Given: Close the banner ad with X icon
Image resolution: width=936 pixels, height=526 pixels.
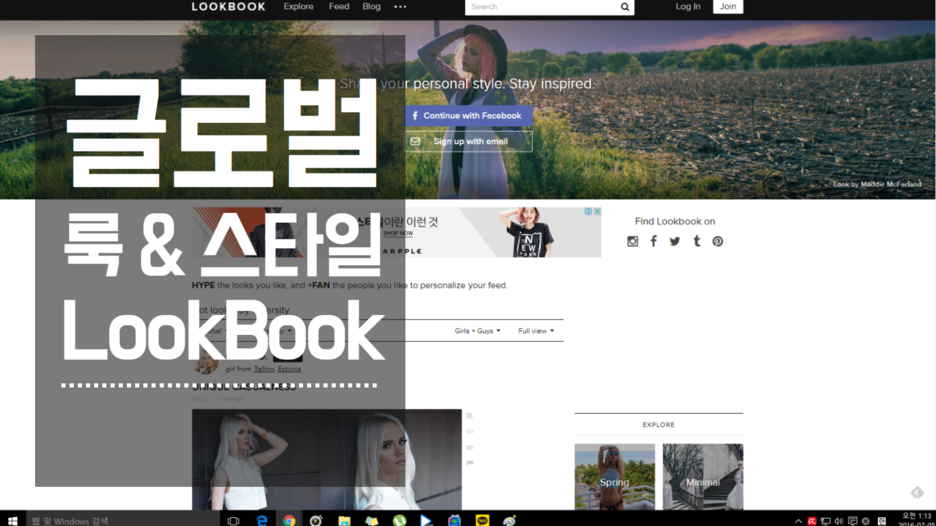Looking at the screenshot, I should tap(597, 211).
